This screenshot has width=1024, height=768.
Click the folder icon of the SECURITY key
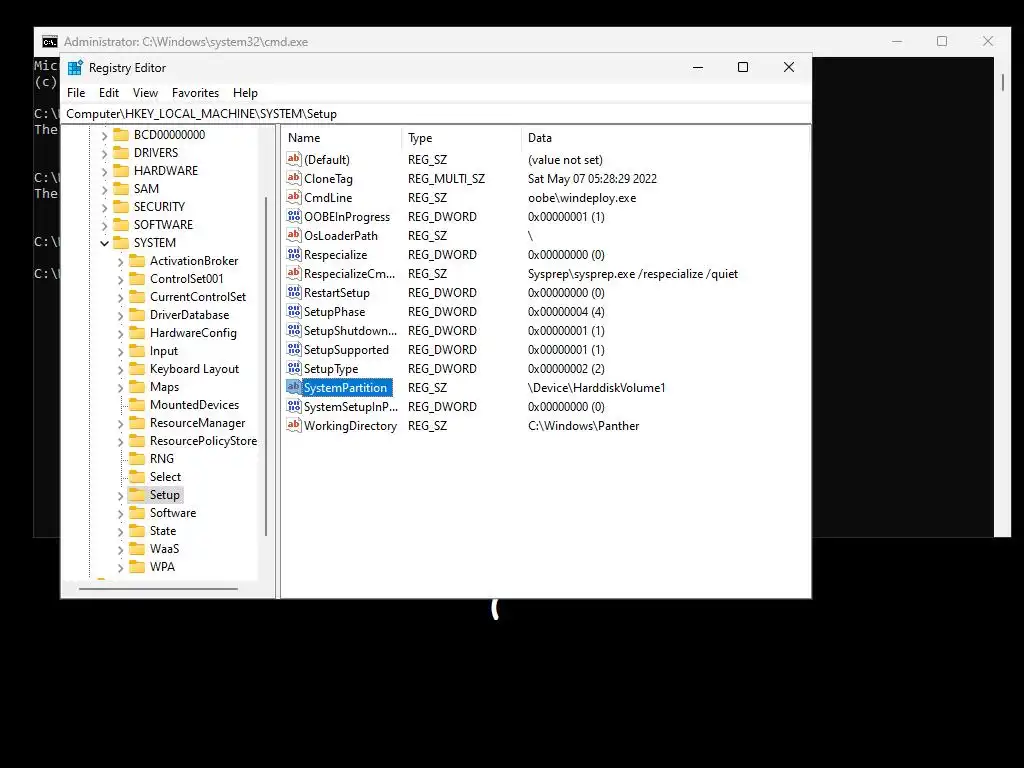(121, 206)
